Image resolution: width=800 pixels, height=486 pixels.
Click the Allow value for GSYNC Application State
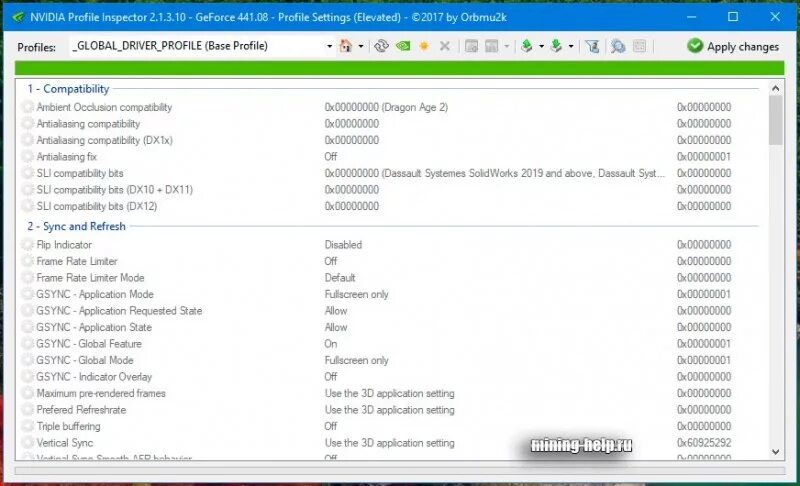tap(336, 327)
